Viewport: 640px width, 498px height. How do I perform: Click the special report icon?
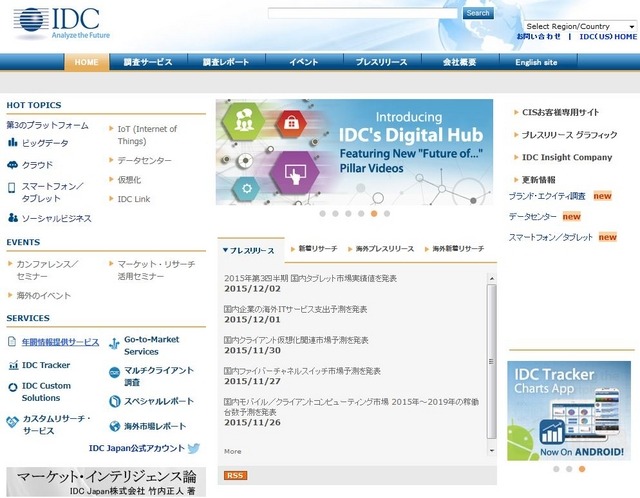[x=115, y=401]
